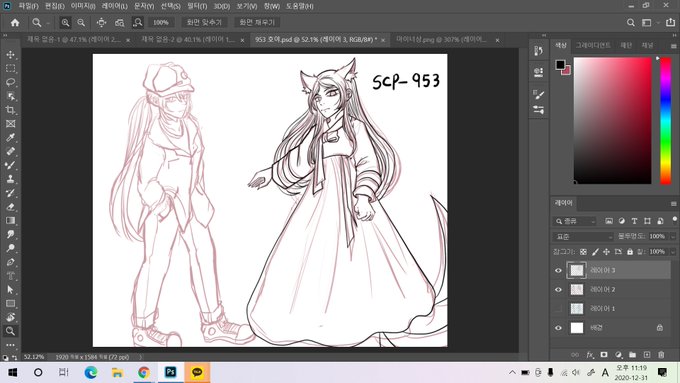Click the delete layer trash icon

point(661,355)
